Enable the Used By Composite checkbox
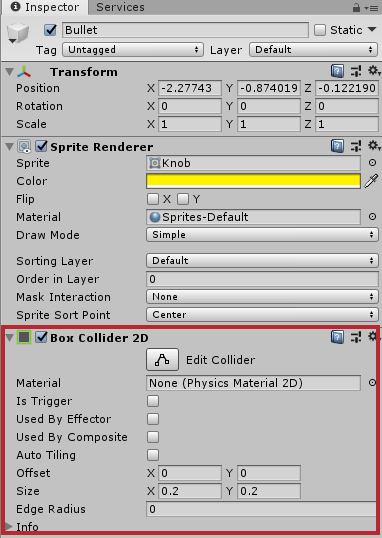 tap(153, 437)
